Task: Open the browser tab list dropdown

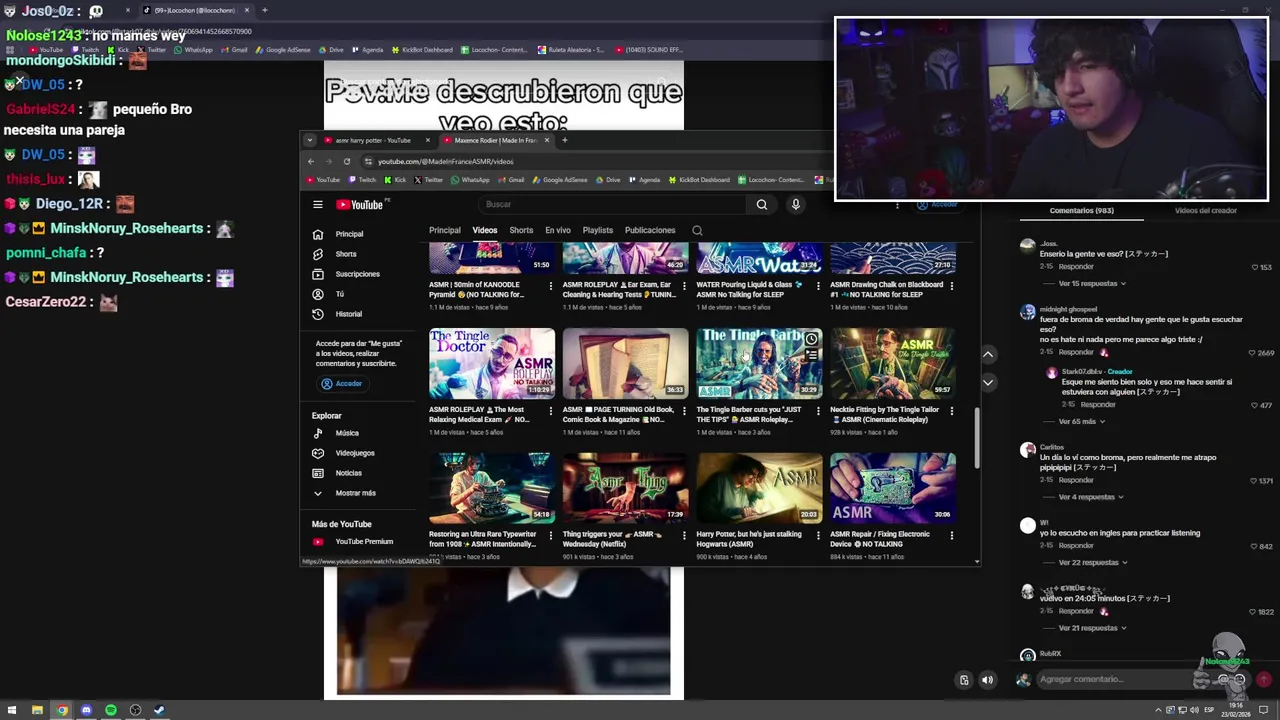Action: (x=309, y=141)
